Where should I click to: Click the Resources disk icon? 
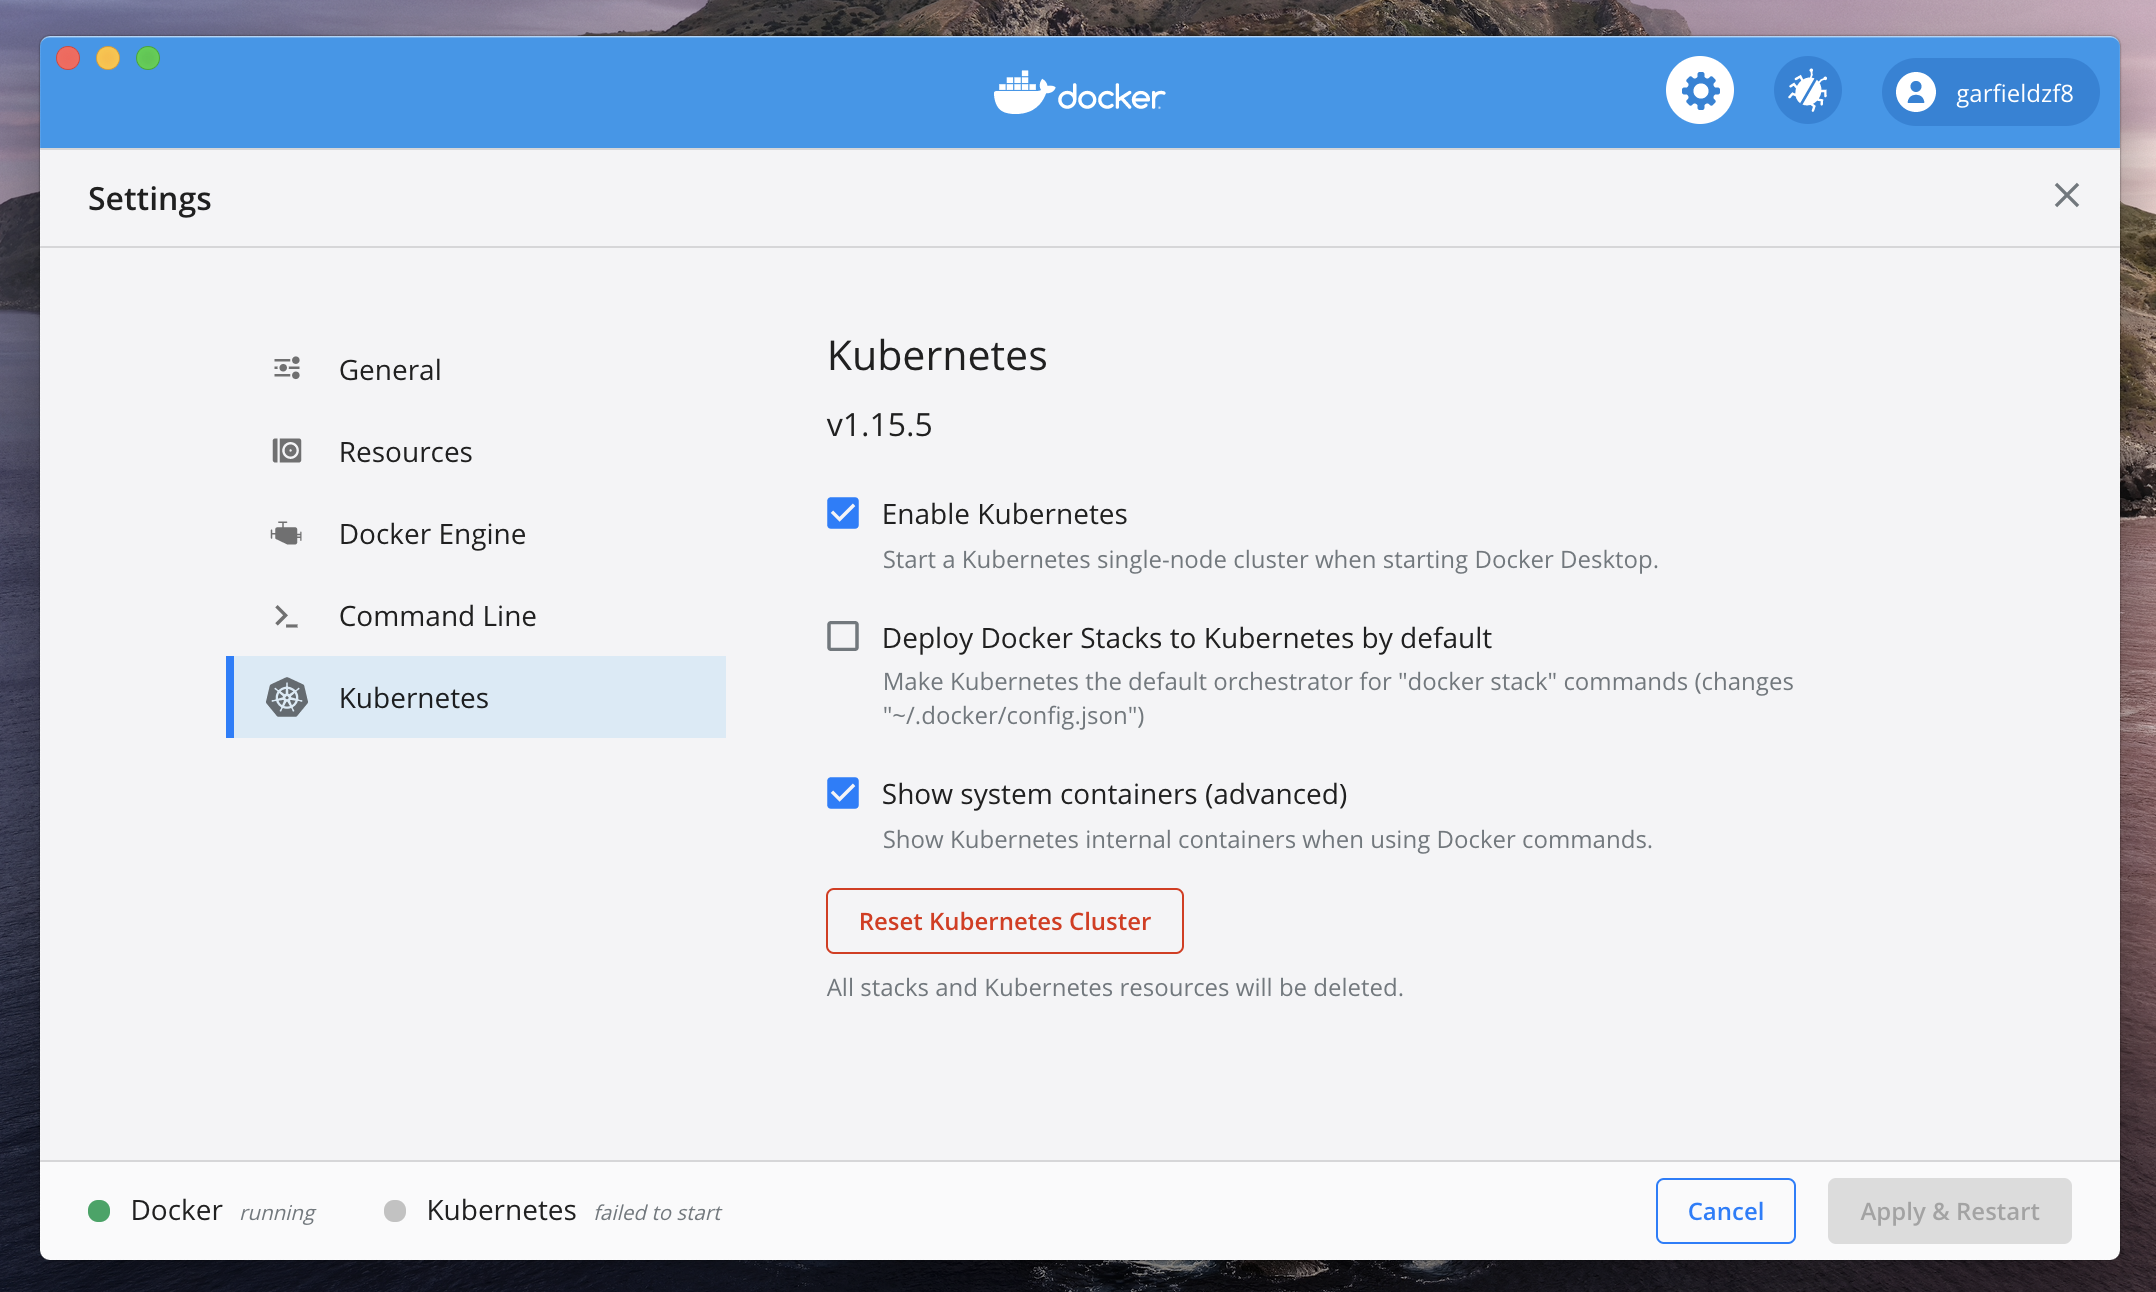[287, 451]
